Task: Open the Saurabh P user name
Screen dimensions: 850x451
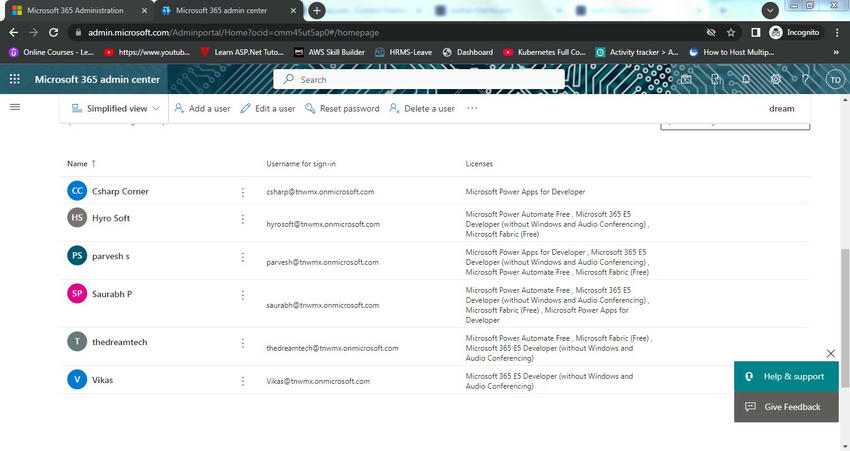Action: (x=112, y=294)
